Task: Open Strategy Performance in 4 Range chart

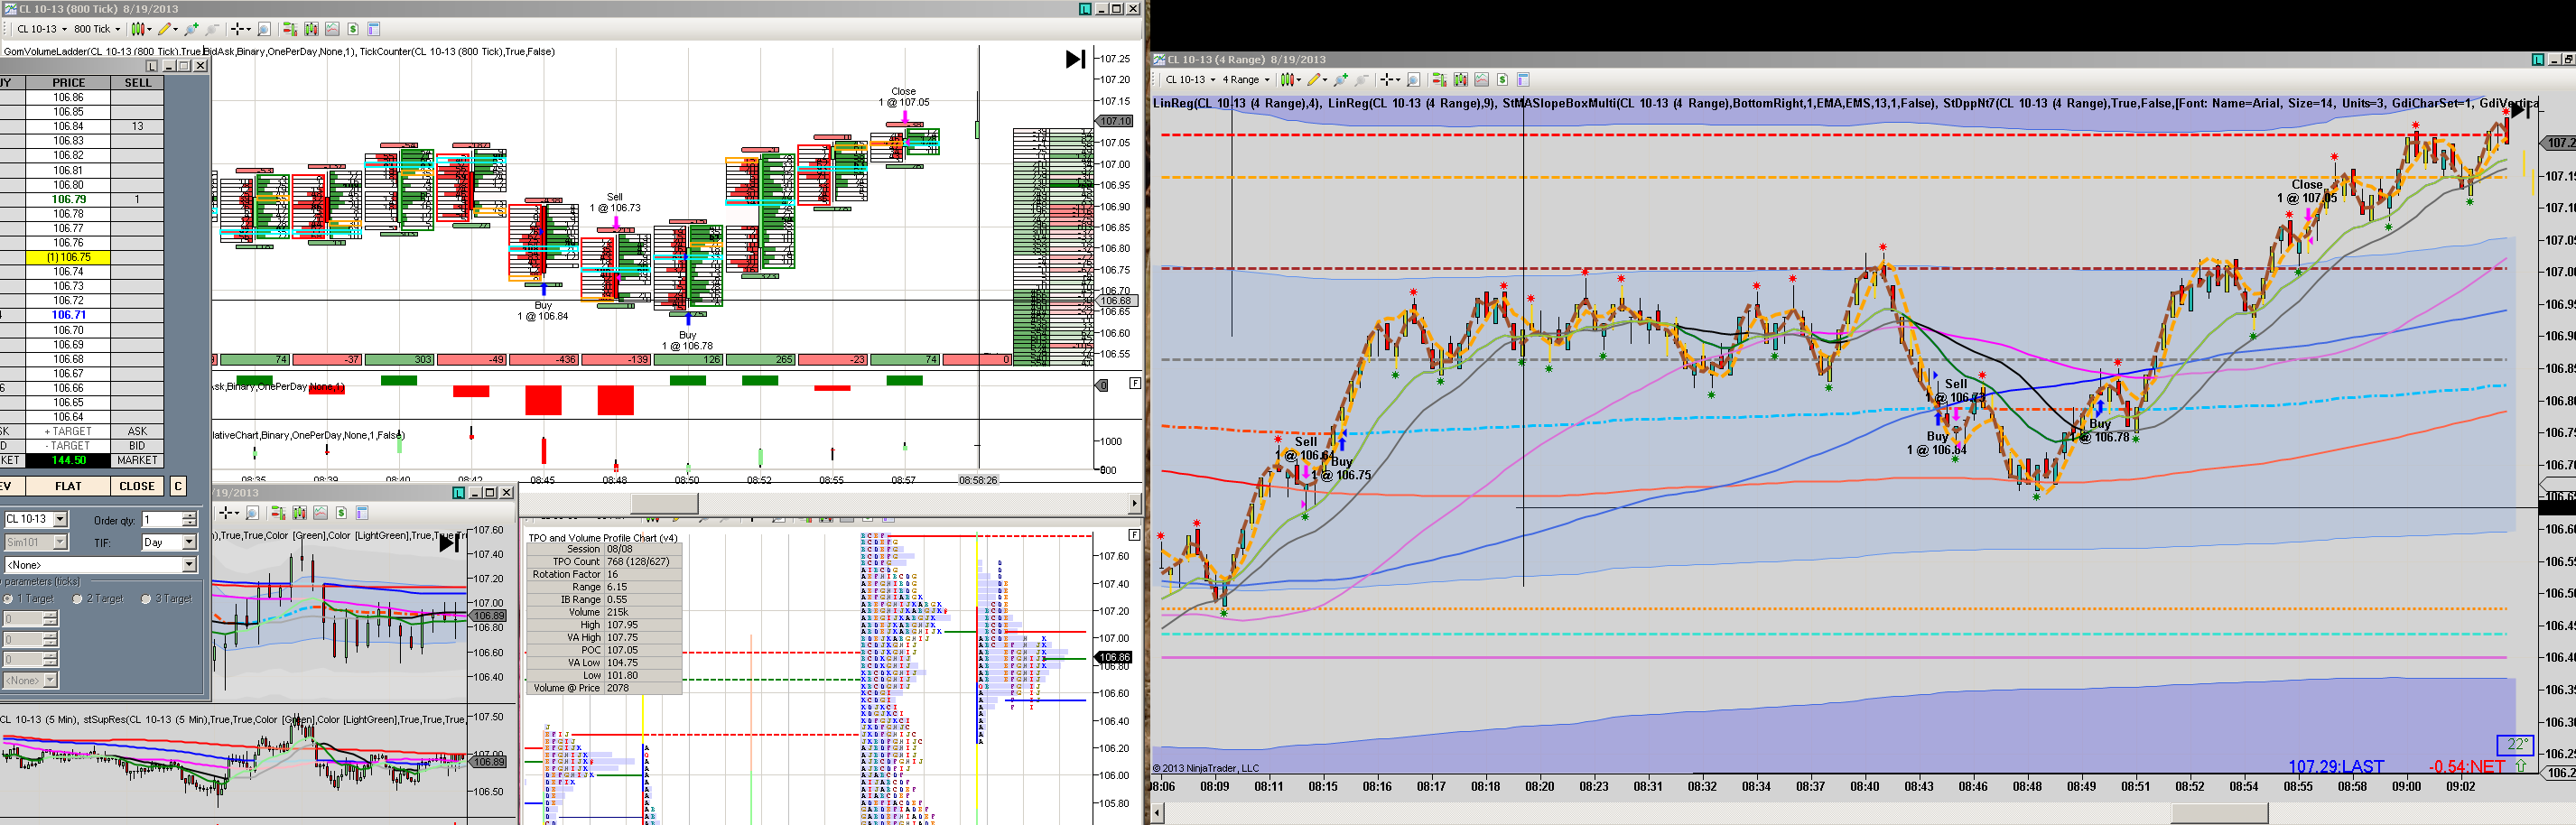Action: pos(1482,80)
